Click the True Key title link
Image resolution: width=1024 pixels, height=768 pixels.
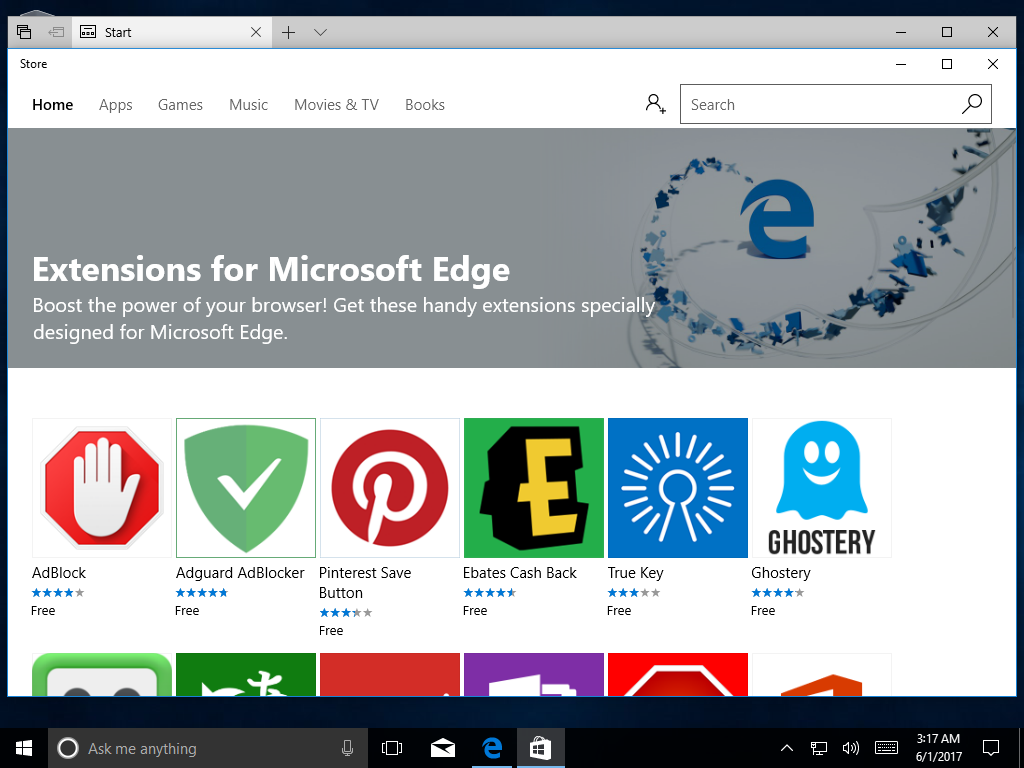coord(635,573)
